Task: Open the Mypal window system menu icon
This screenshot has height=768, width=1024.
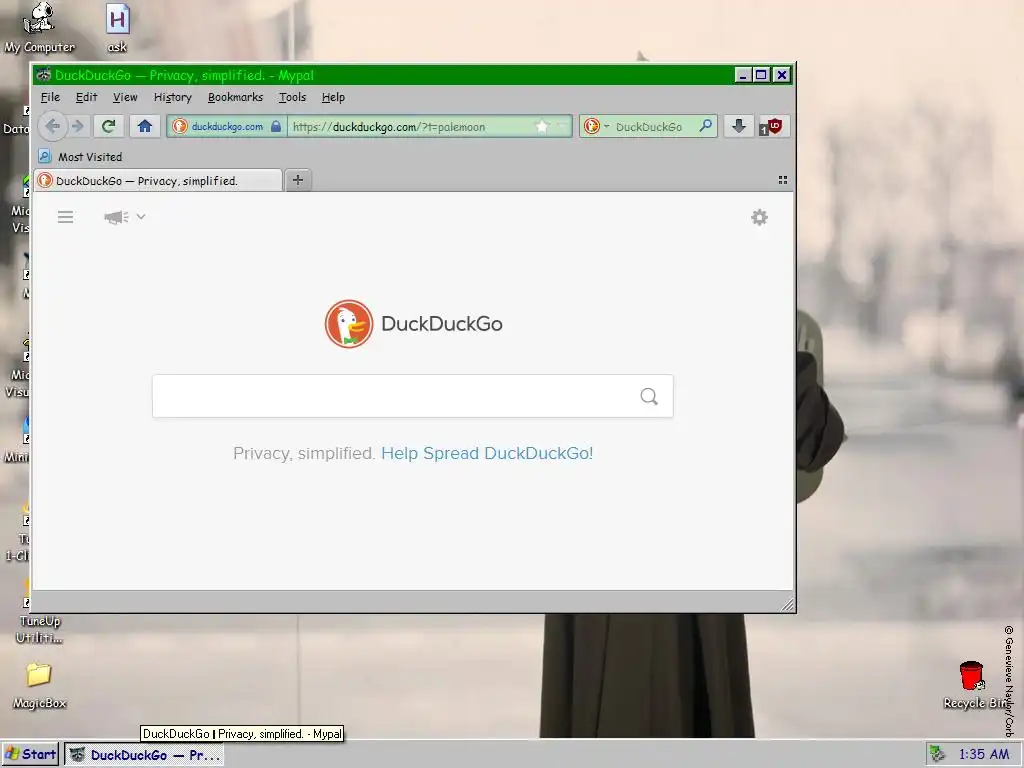Action: pyautogui.click(x=44, y=75)
